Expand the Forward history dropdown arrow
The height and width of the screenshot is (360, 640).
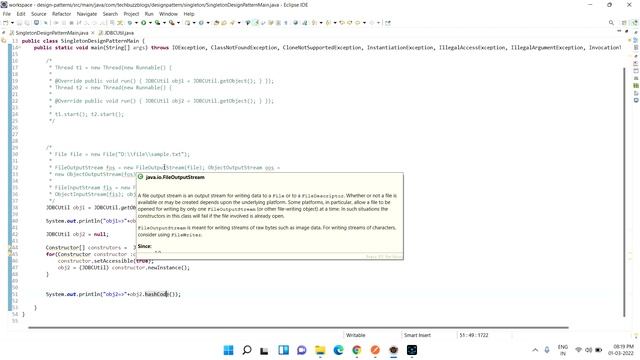pyautogui.click(x=378, y=23)
